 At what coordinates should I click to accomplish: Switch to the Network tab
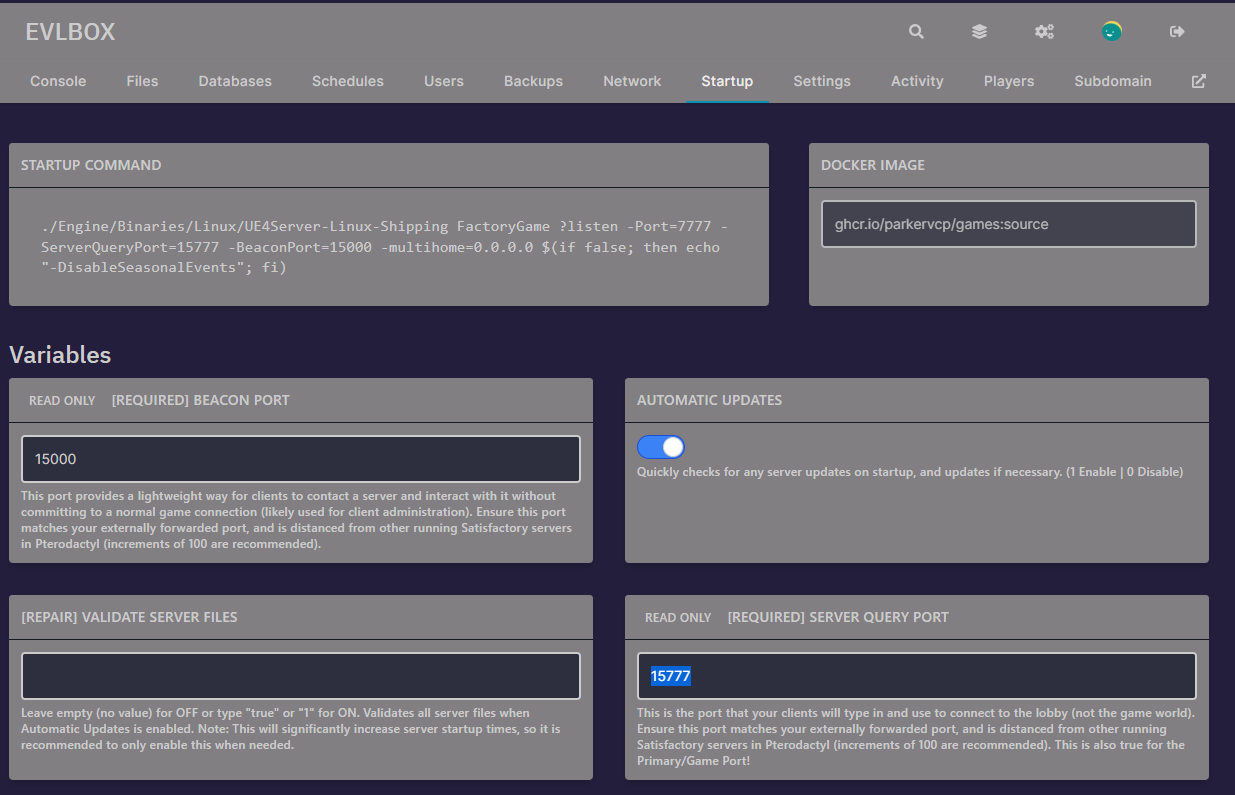pyautogui.click(x=632, y=81)
